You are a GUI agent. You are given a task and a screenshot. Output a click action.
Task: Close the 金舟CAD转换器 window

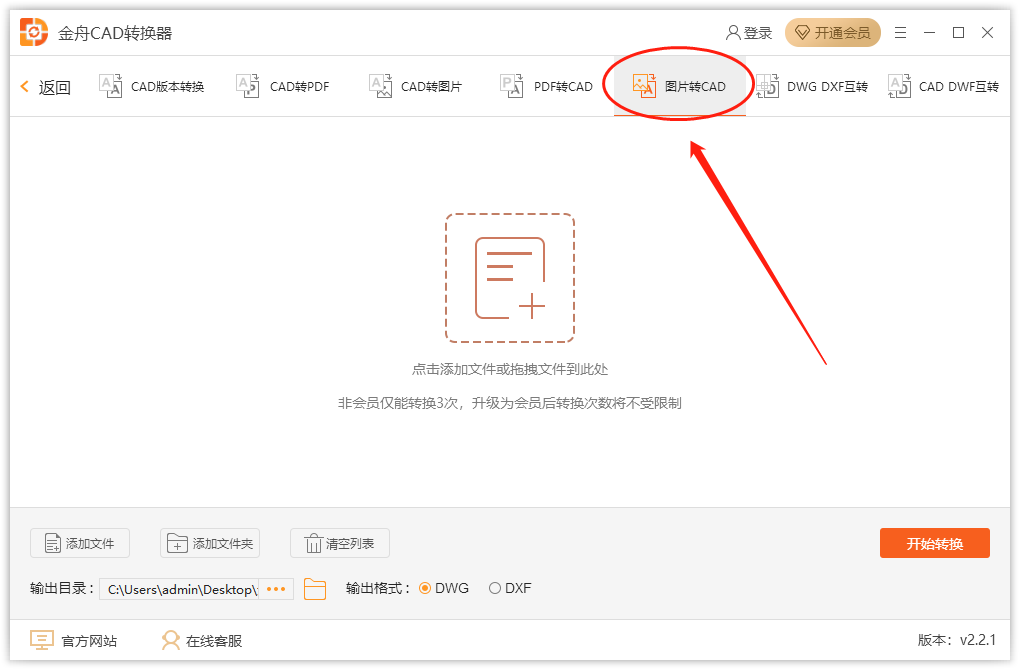click(987, 33)
